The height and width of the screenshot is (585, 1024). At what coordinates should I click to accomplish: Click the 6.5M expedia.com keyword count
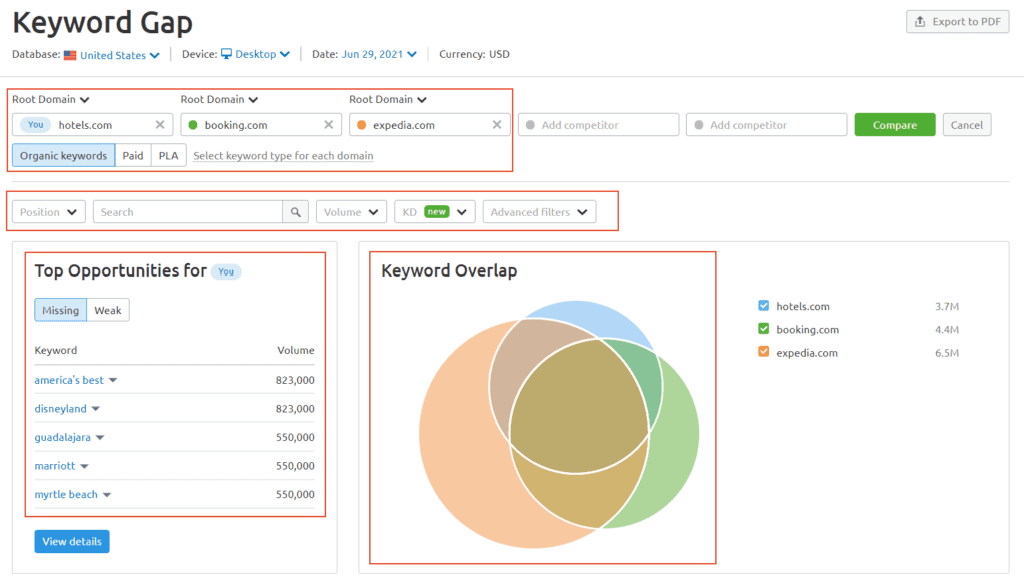click(947, 353)
